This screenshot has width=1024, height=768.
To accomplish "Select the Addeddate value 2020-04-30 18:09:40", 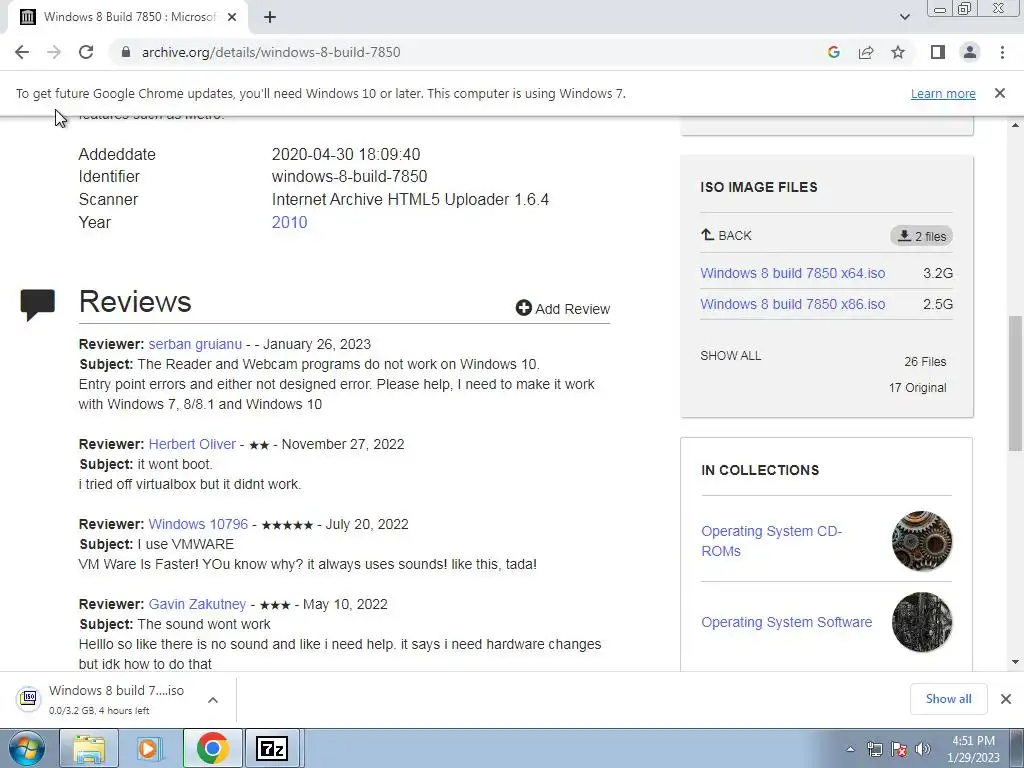I will 346,155.
